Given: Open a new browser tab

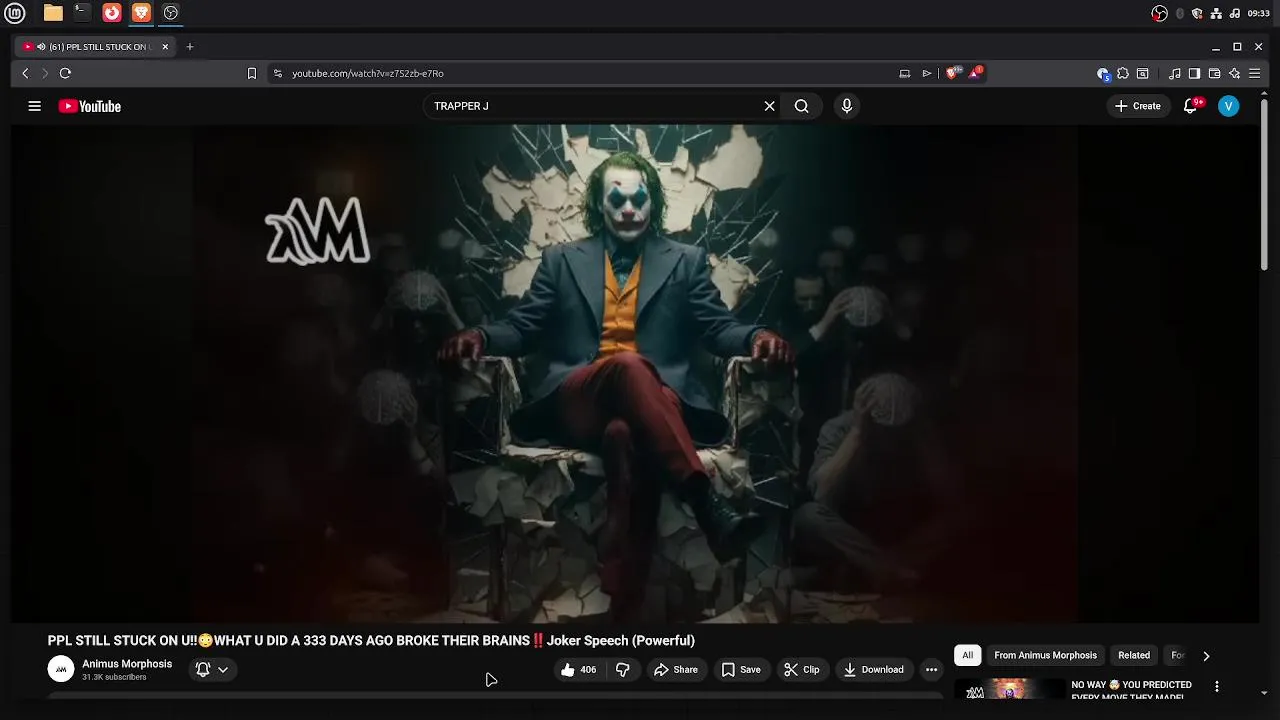Looking at the screenshot, I should 189,46.
